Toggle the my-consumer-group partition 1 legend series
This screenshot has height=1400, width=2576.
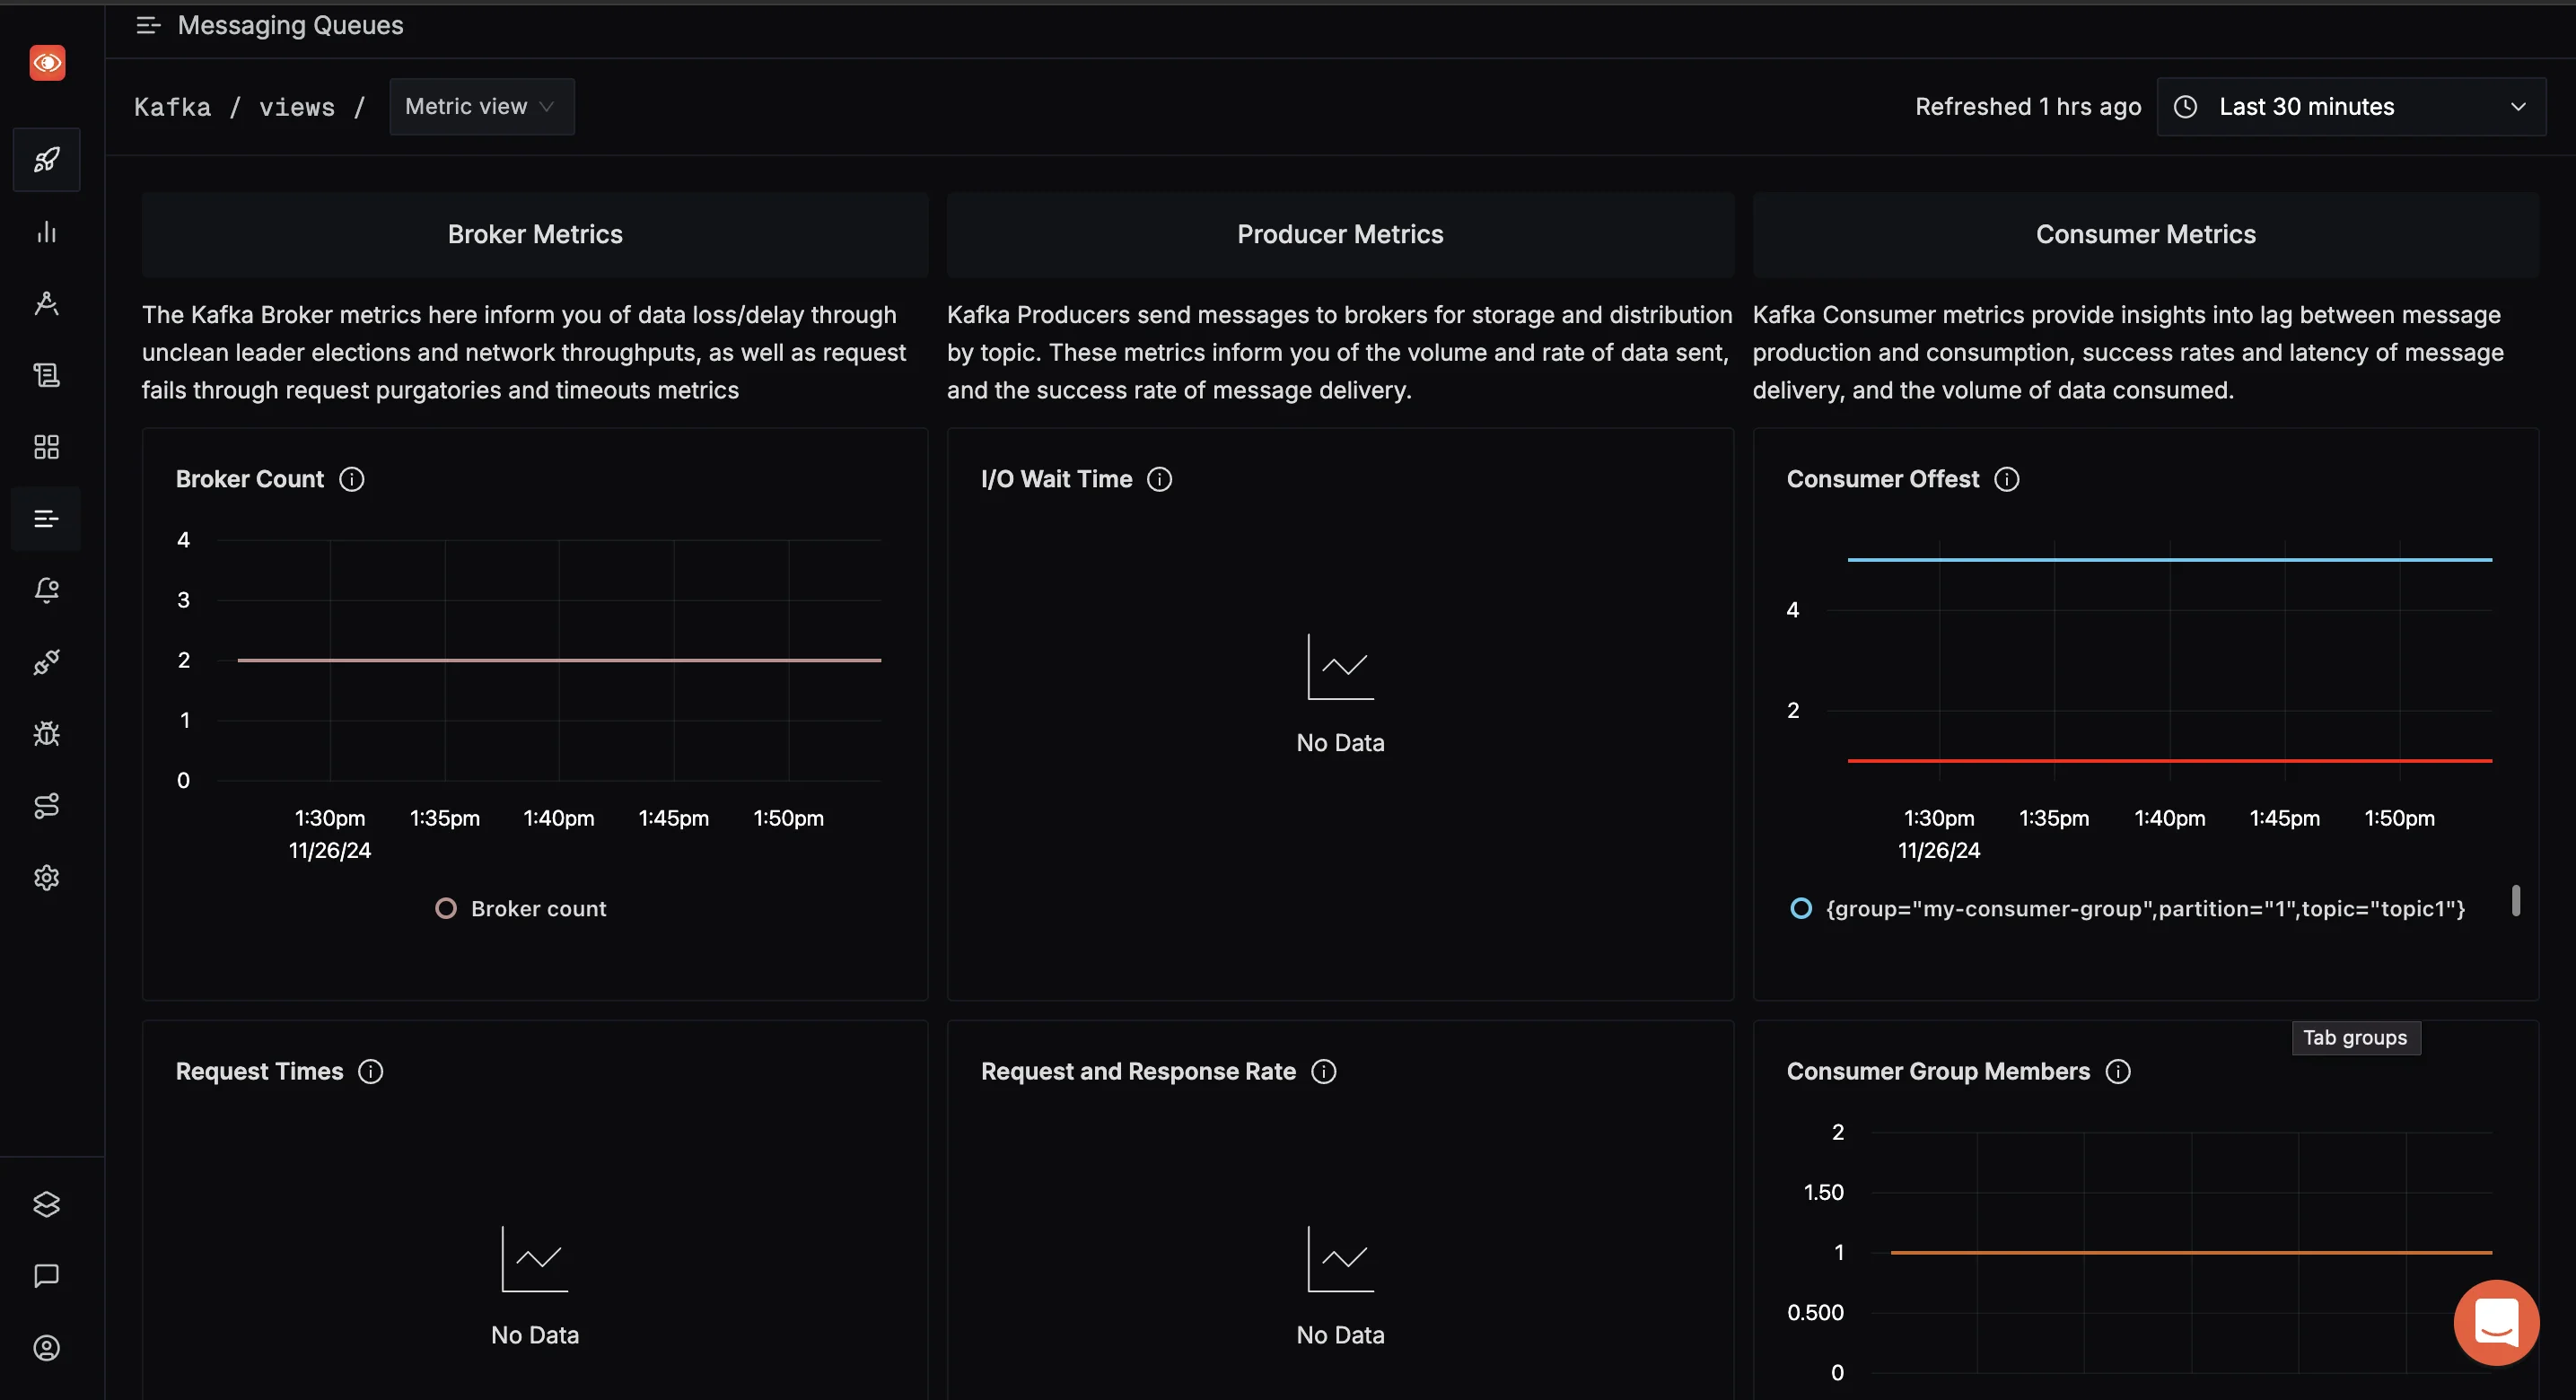pos(2129,909)
